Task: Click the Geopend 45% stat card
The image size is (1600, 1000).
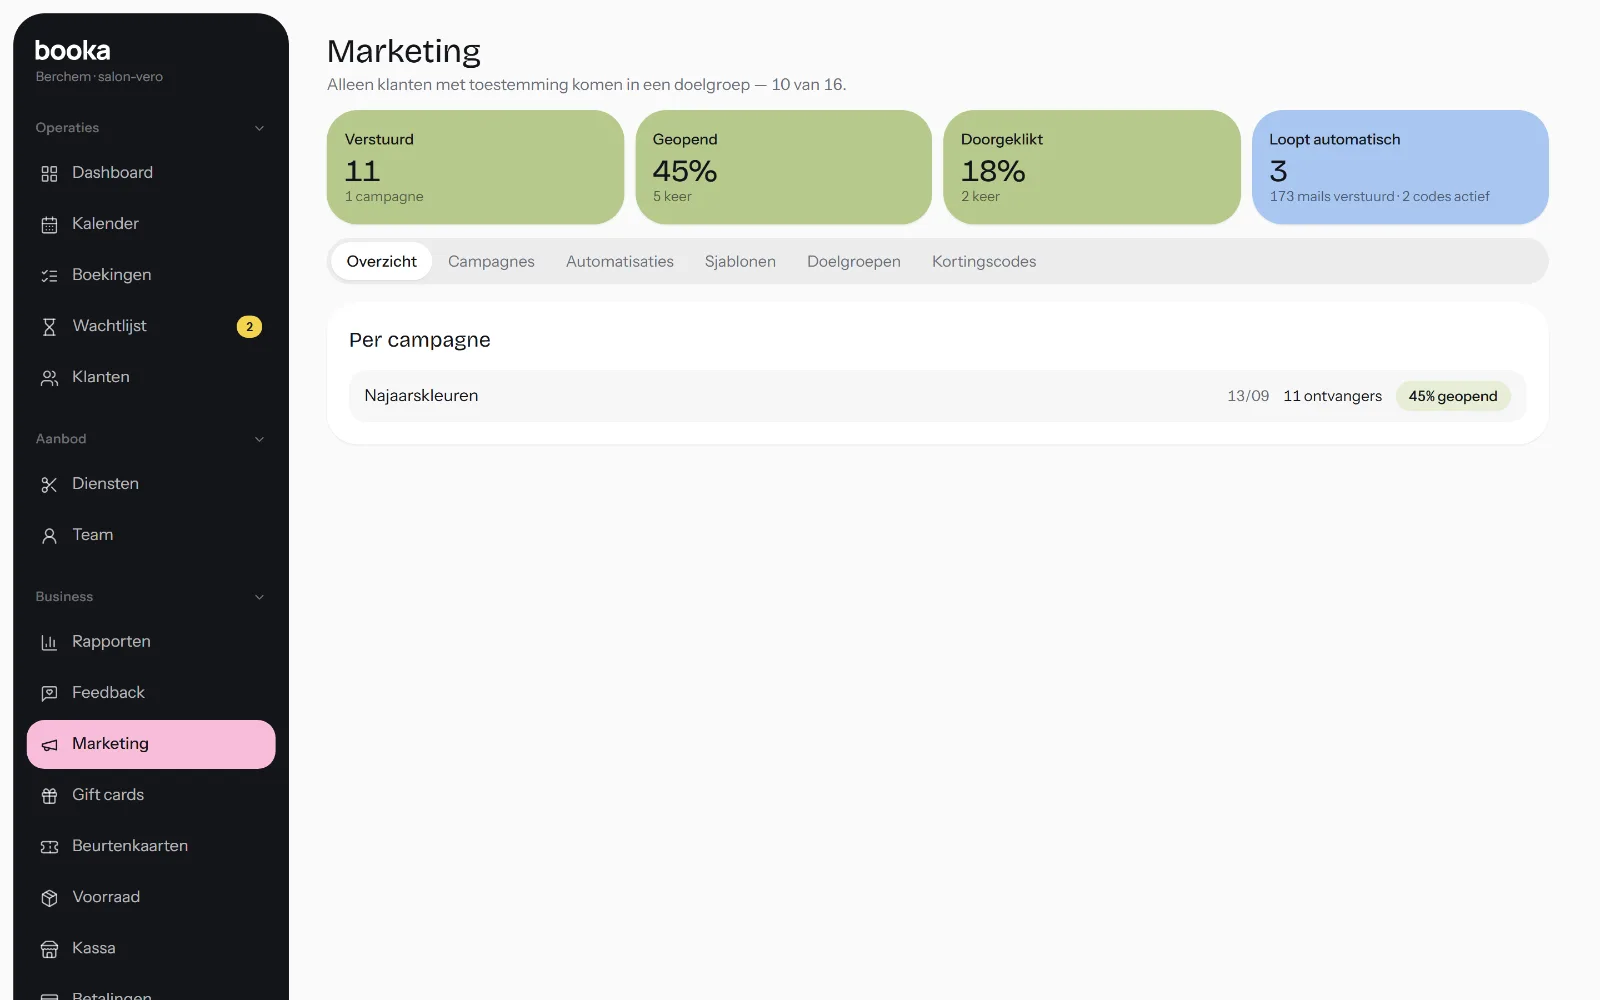Action: 783,167
